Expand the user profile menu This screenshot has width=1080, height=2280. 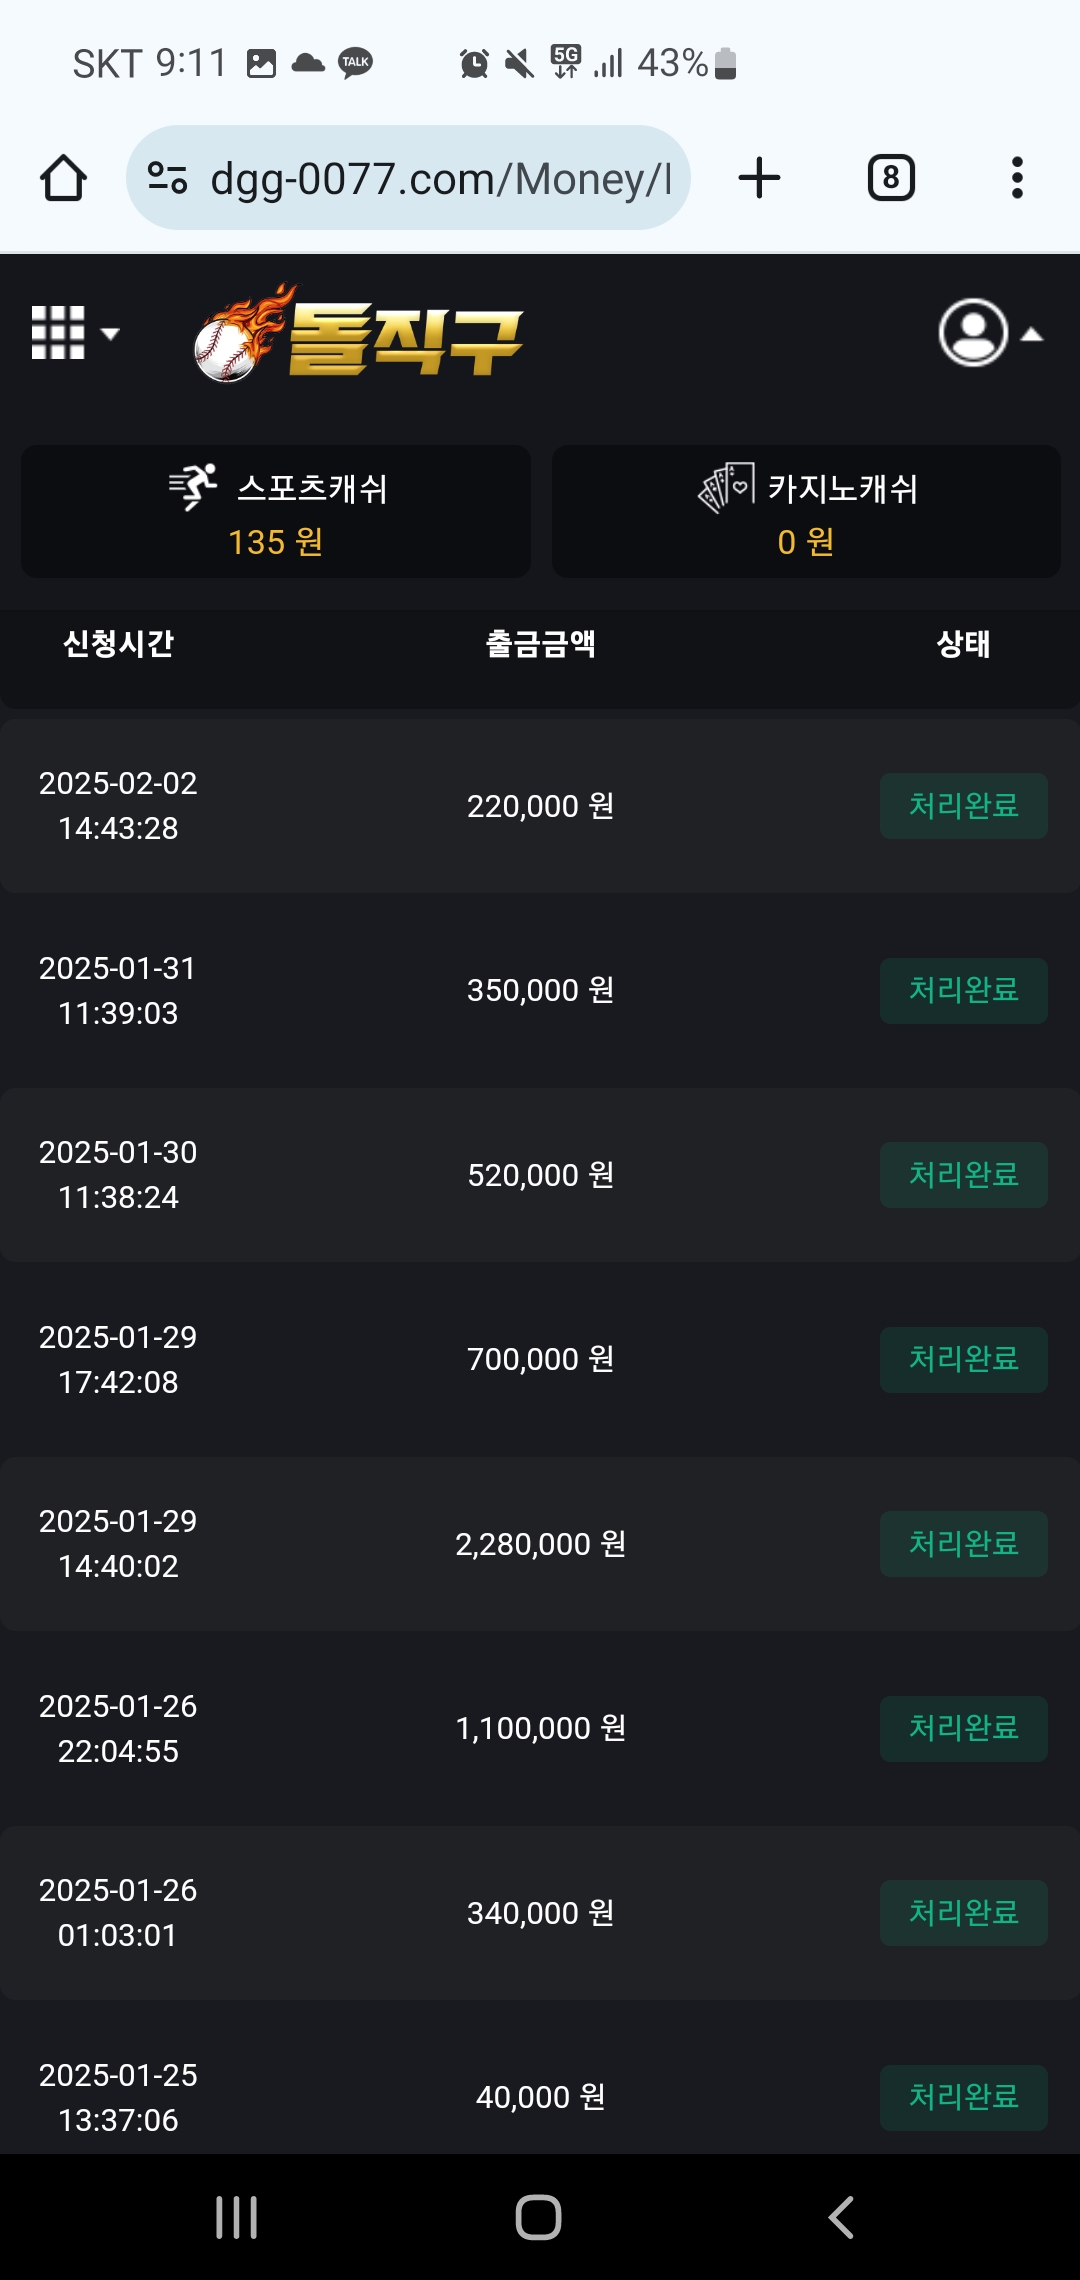(x=990, y=333)
